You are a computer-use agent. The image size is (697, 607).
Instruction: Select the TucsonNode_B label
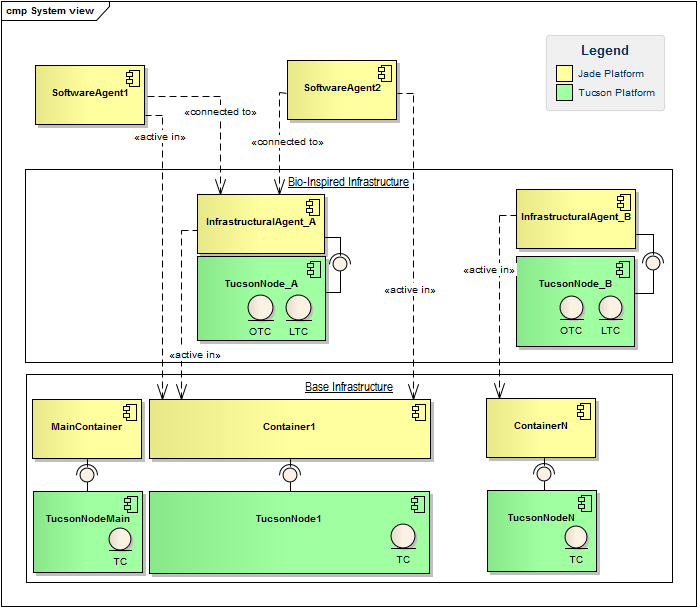575,284
